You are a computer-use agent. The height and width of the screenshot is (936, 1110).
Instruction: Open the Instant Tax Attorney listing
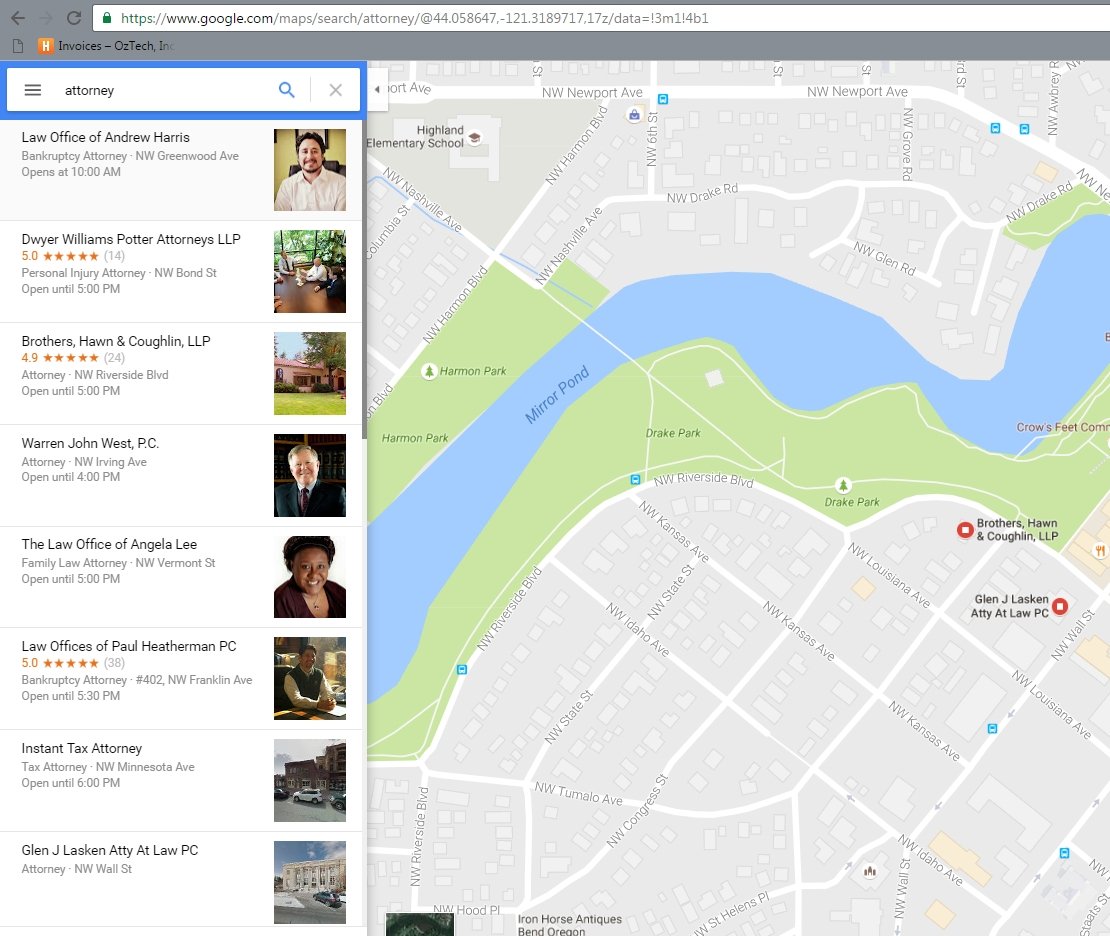(181, 781)
